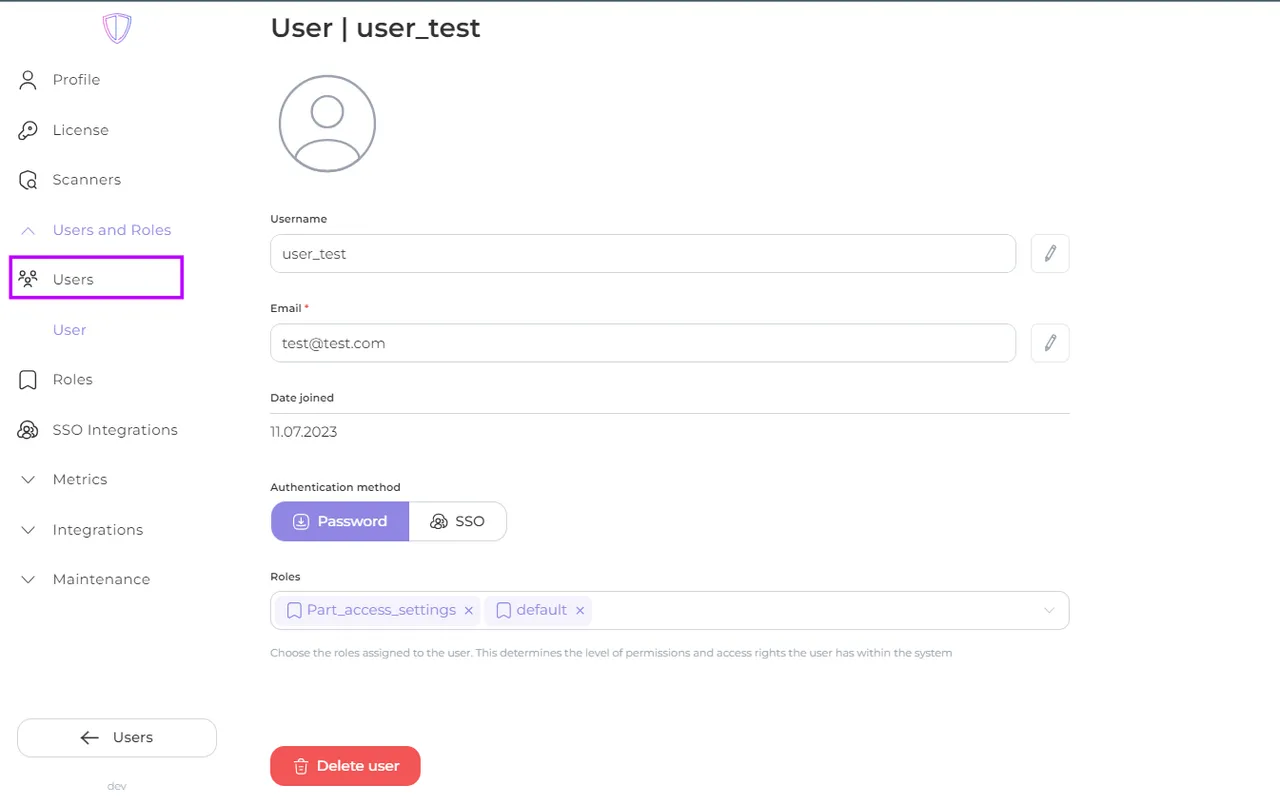Switch authentication method to SSO
This screenshot has height=803, width=1280.
458,521
